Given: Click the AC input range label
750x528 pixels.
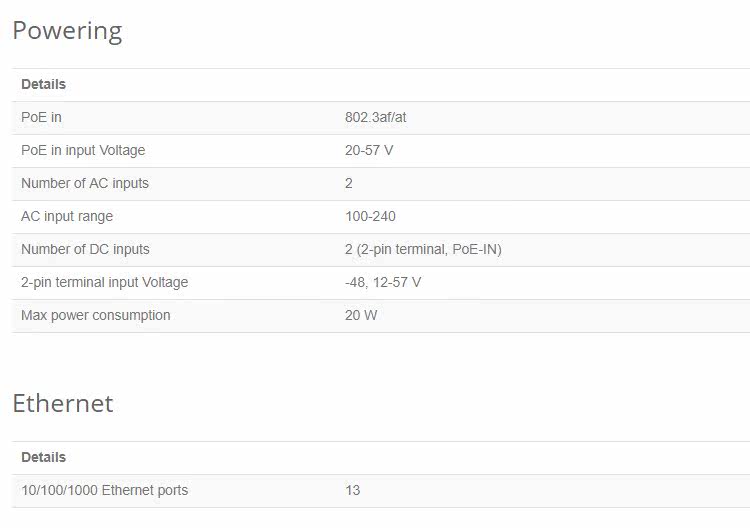Looking at the screenshot, I should (67, 216).
